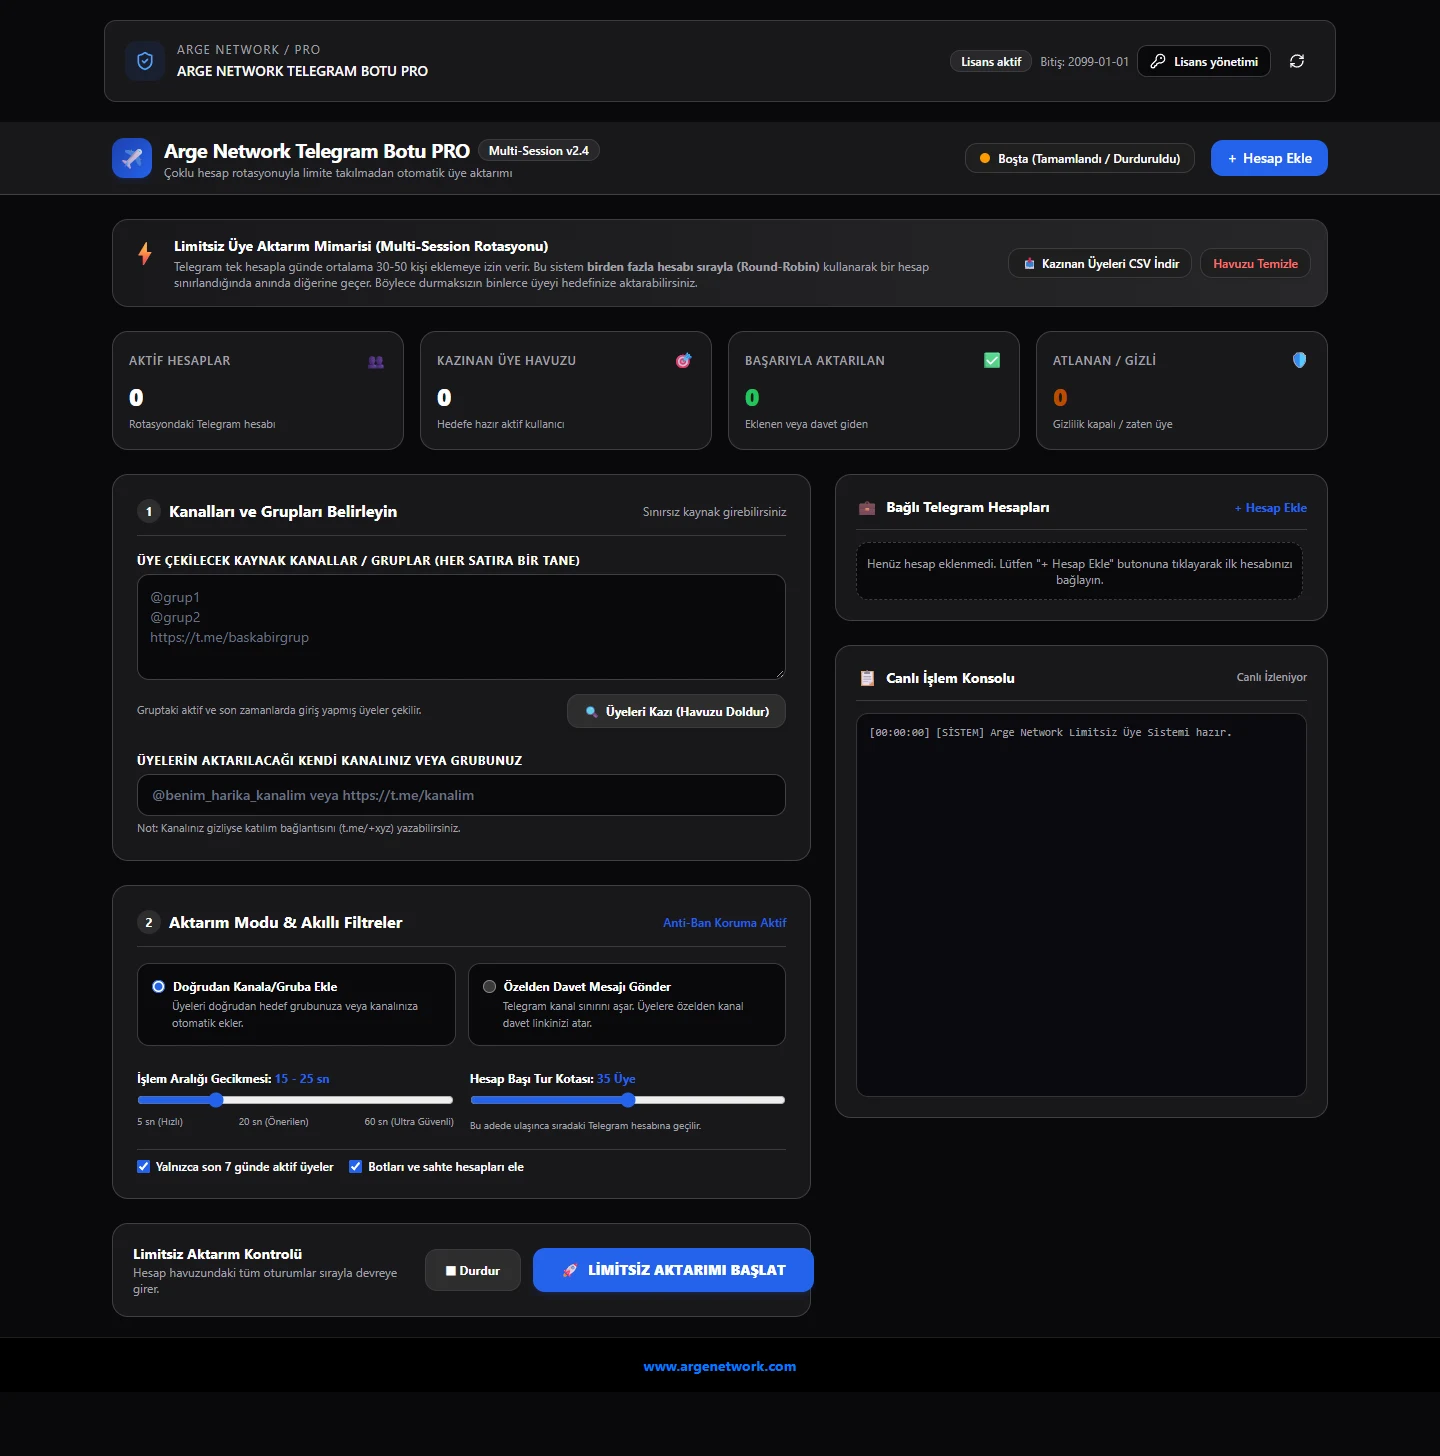Click the lightning bolt icon in the info banner

[x=145, y=254]
